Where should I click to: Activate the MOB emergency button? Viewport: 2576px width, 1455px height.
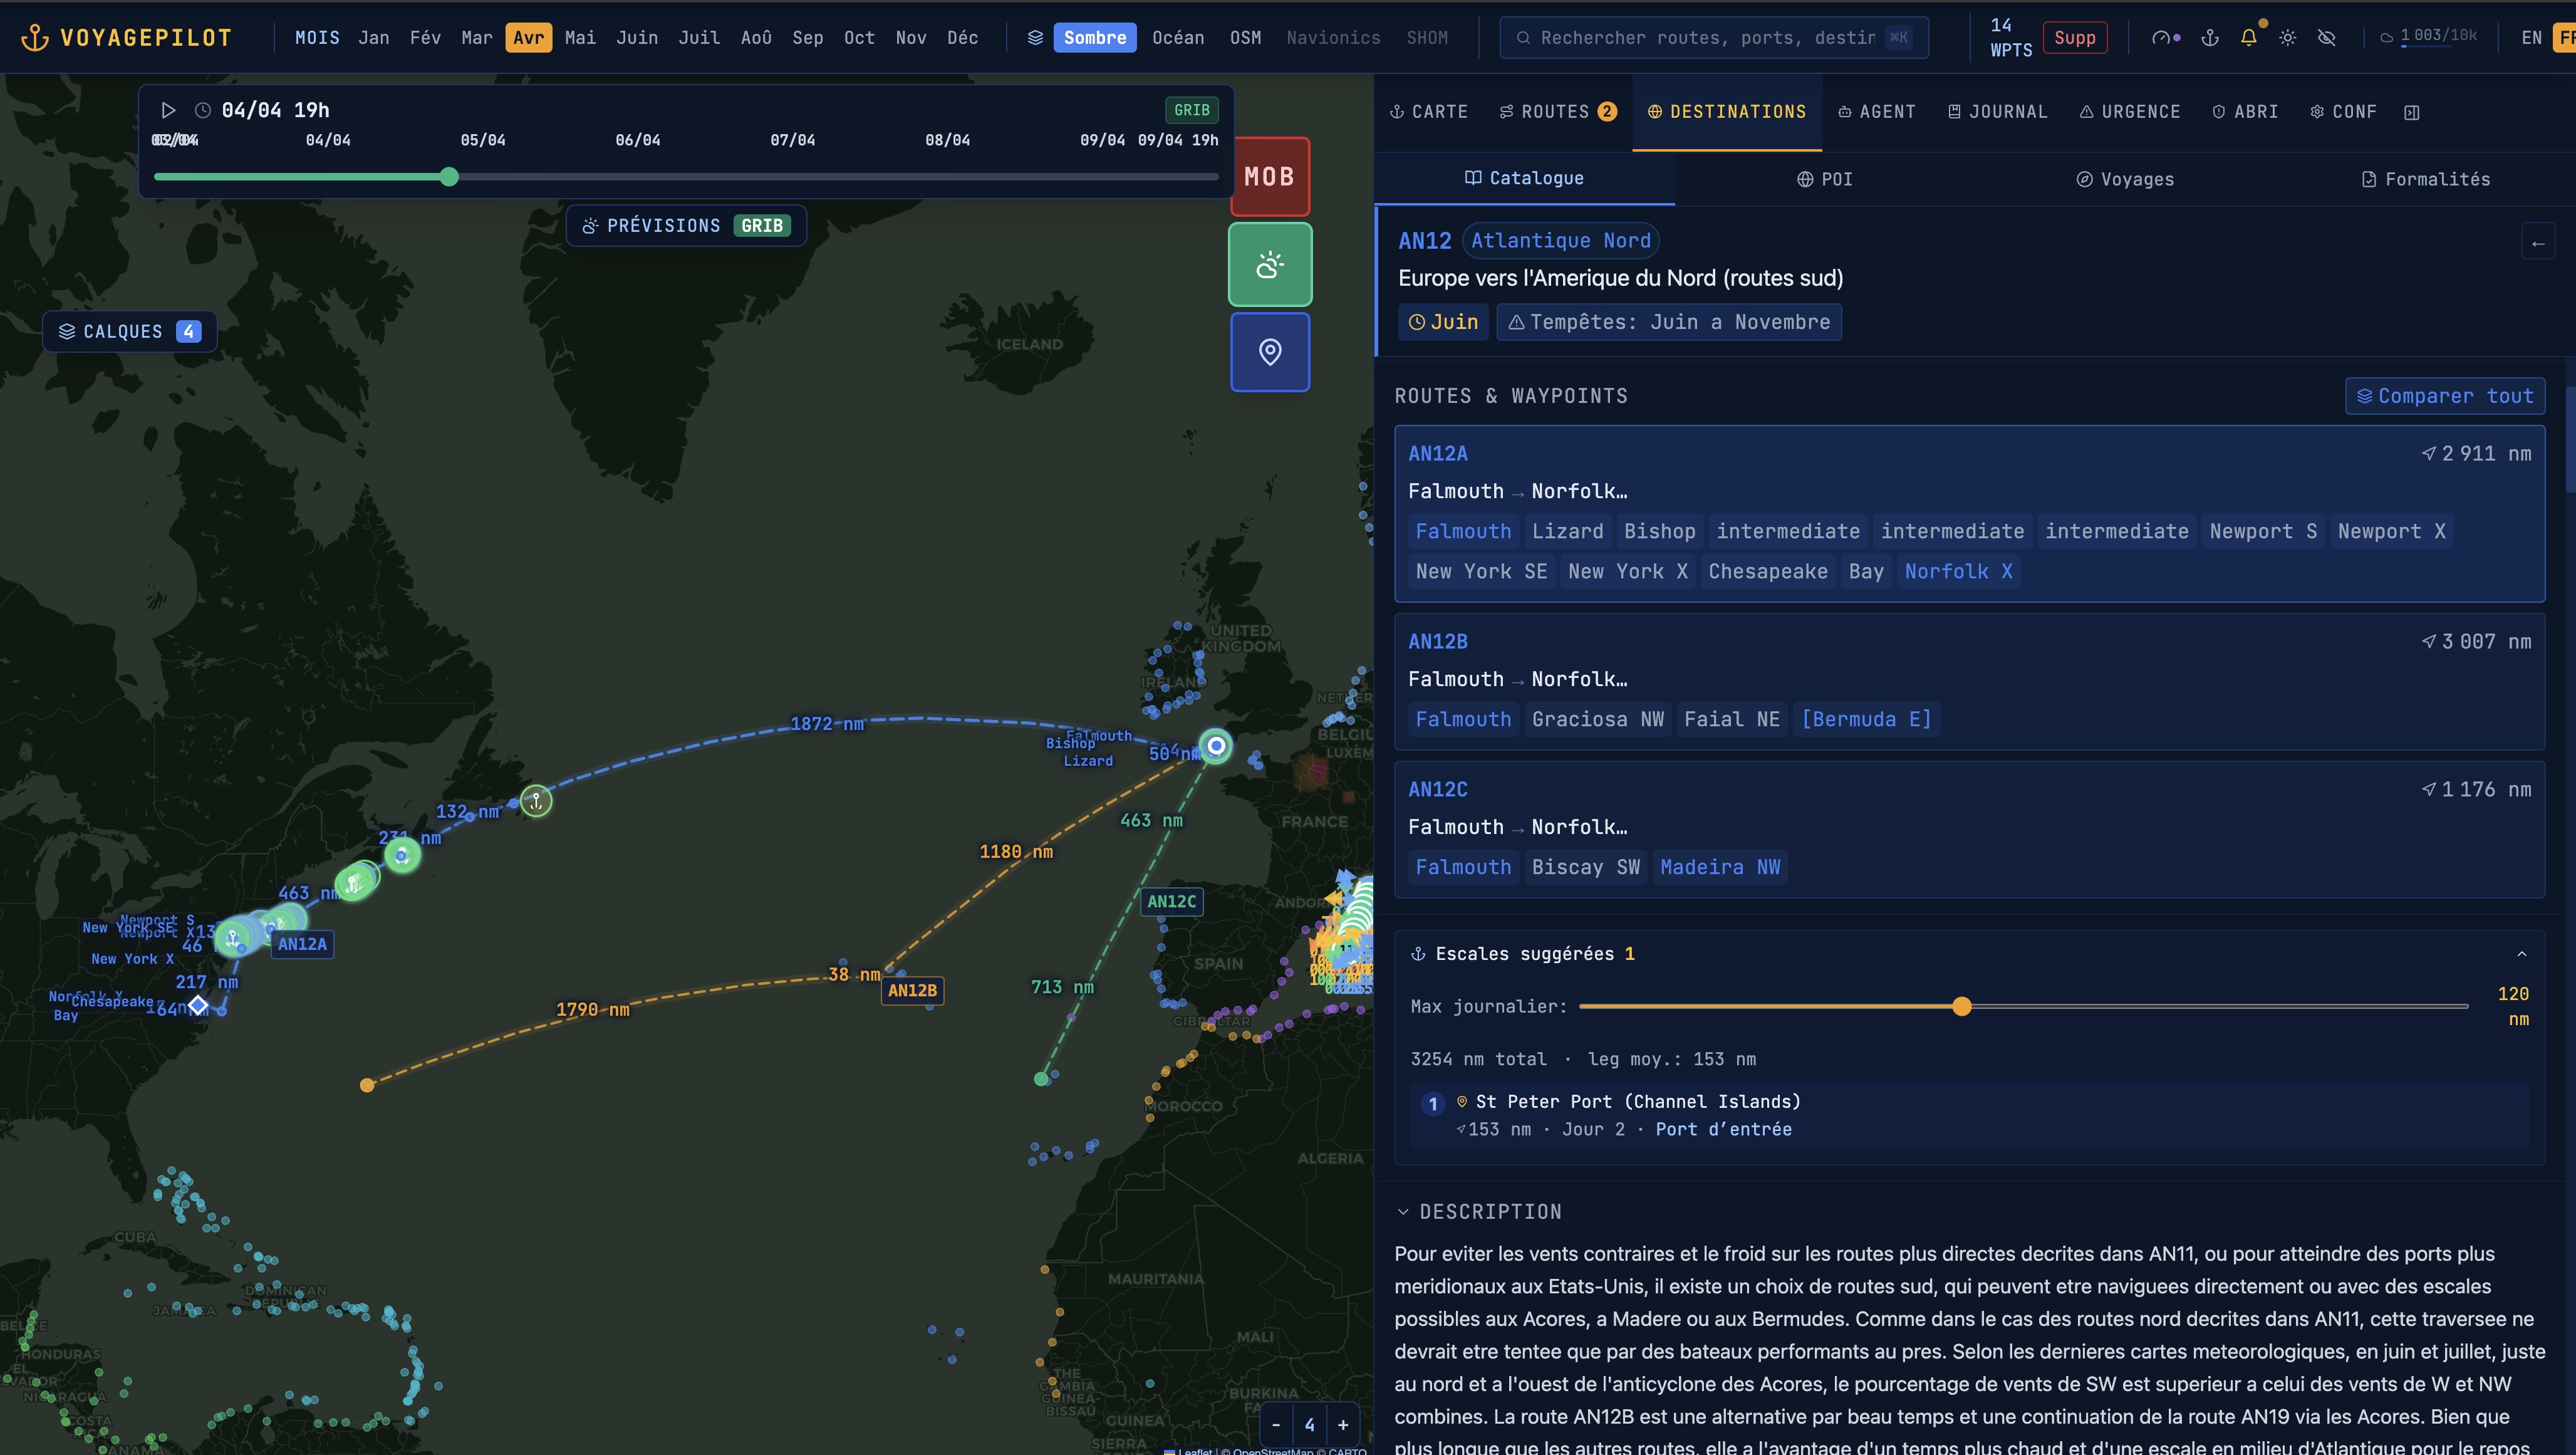coord(1269,176)
